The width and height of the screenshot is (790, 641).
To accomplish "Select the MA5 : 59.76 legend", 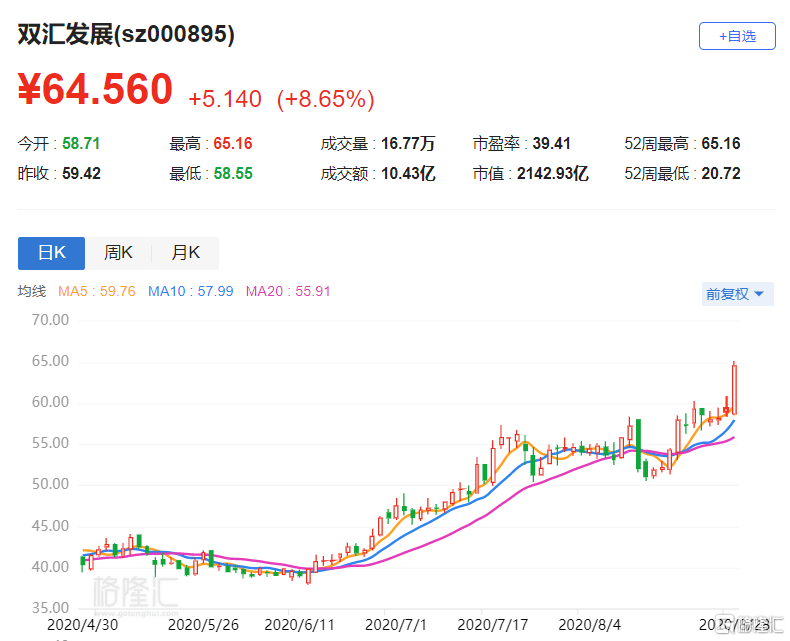I will point(97,291).
